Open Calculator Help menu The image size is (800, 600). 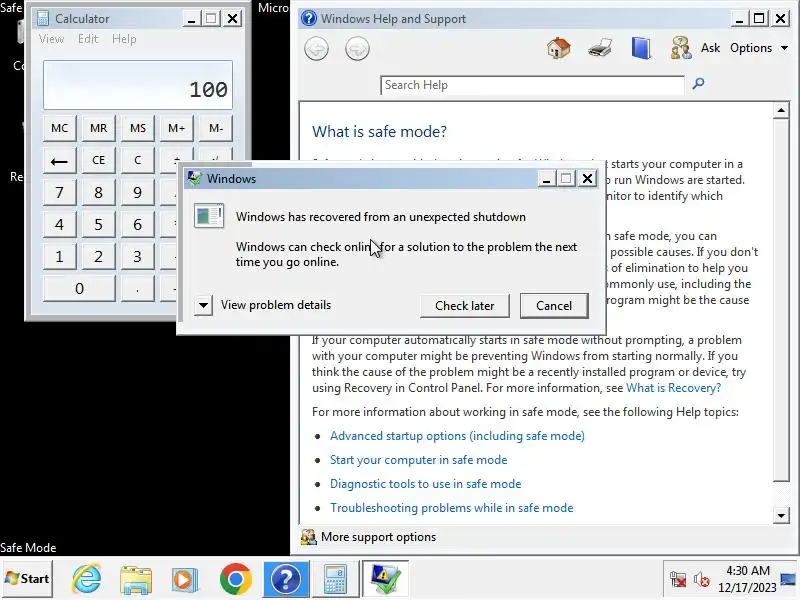[124, 39]
